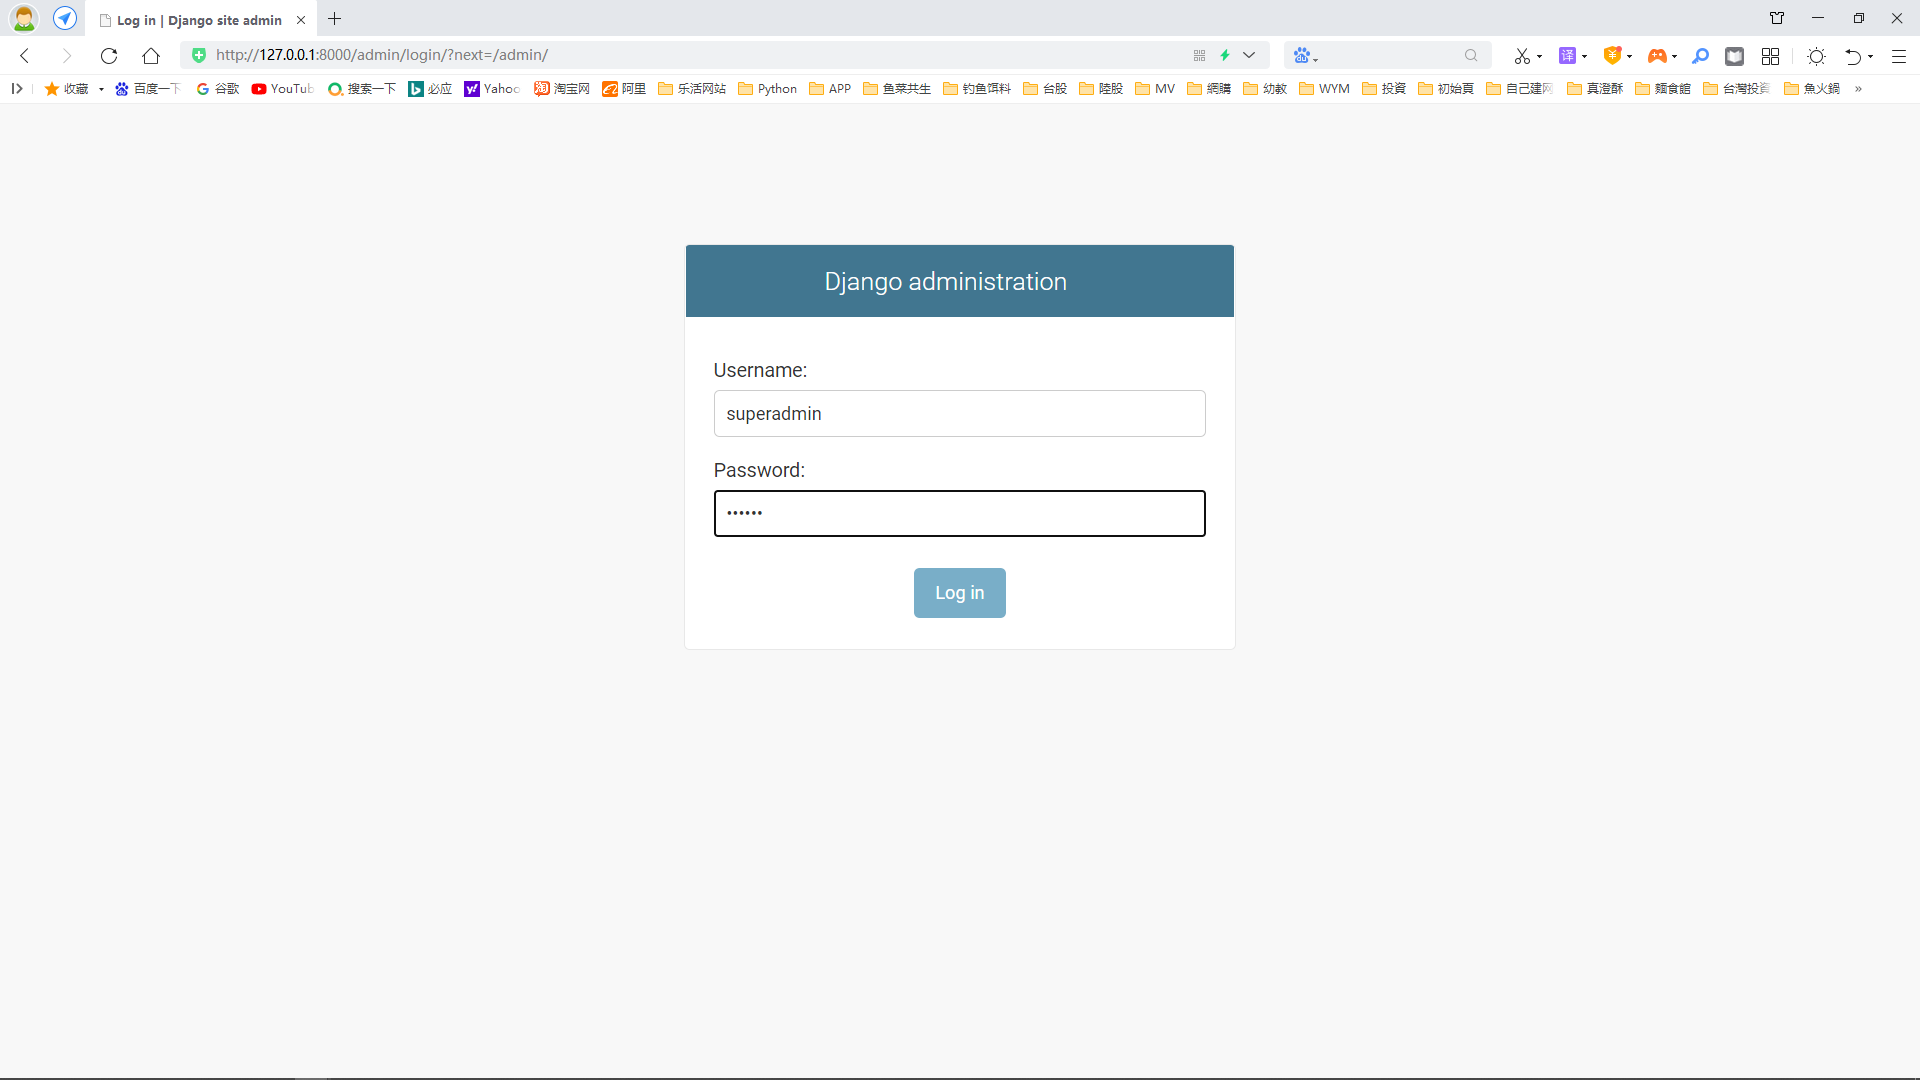Open the reading mode book icon
The height and width of the screenshot is (1080, 1920).
click(x=1735, y=56)
